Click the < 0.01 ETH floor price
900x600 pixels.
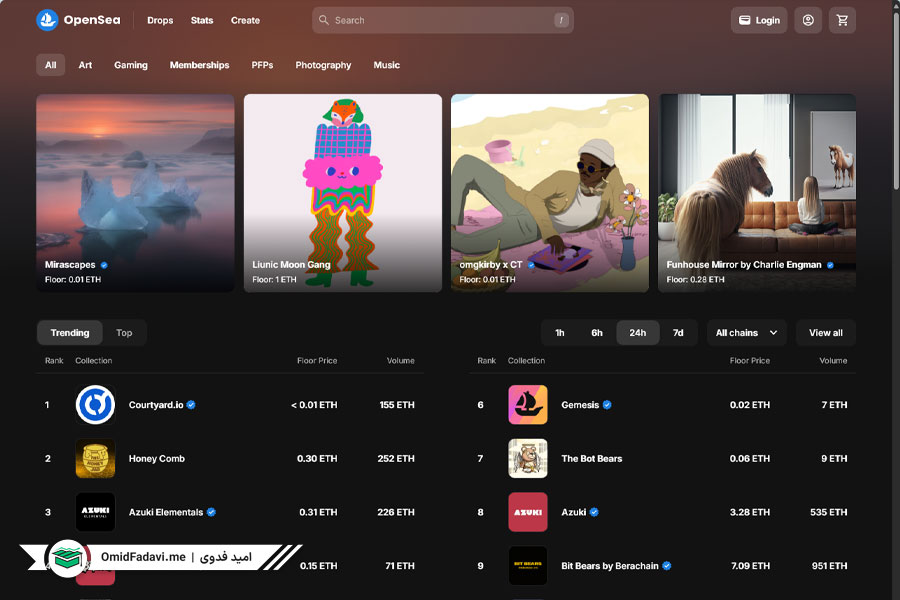(x=314, y=405)
